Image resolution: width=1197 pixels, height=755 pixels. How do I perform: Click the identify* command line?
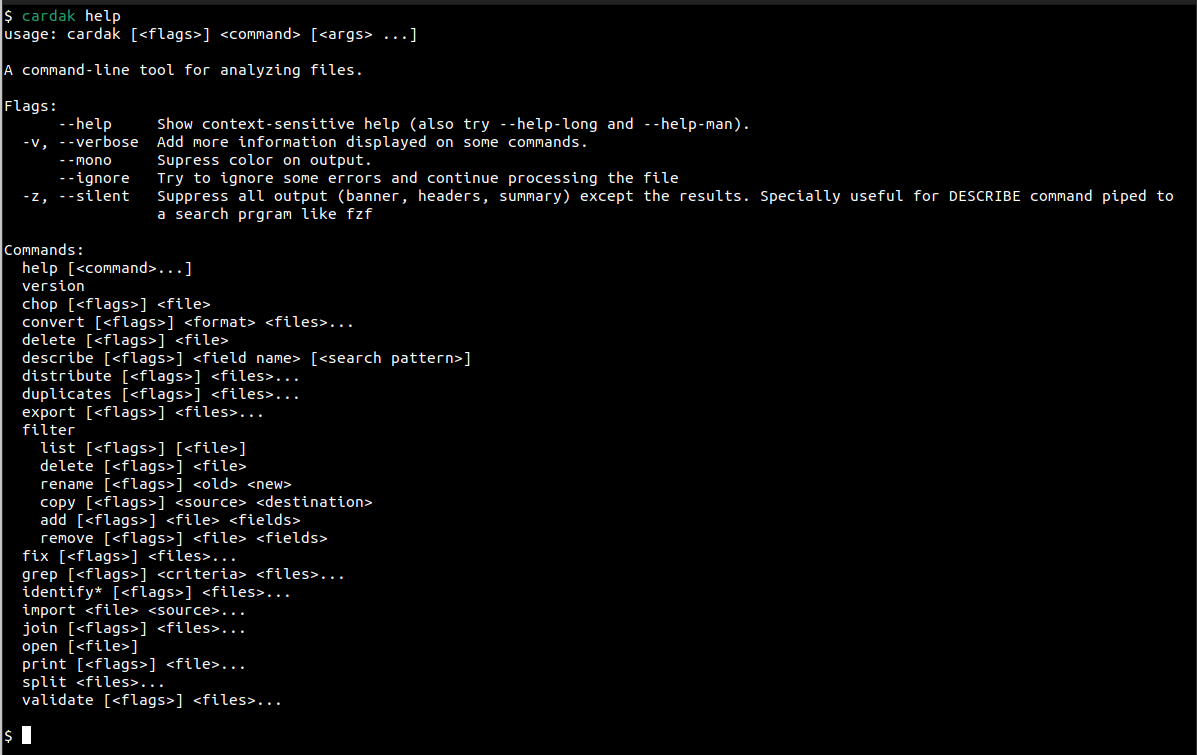point(156,592)
